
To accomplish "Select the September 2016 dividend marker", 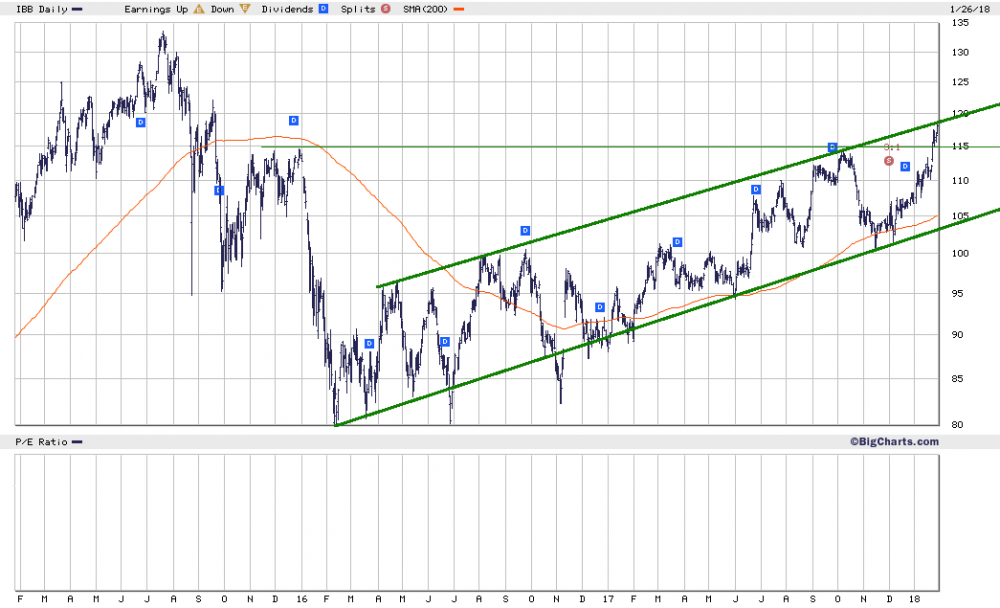I will [x=525, y=231].
